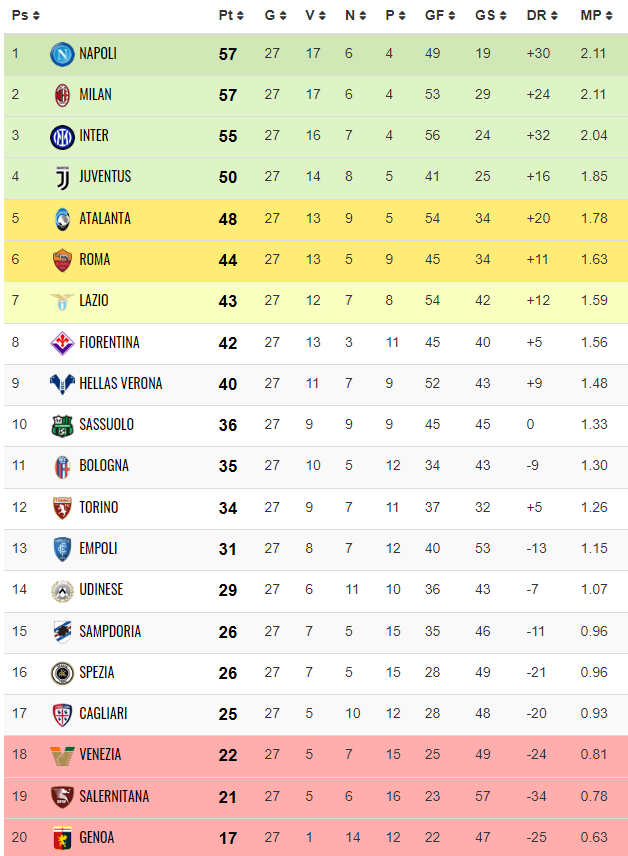Click the Juventus logo icon

point(62,177)
